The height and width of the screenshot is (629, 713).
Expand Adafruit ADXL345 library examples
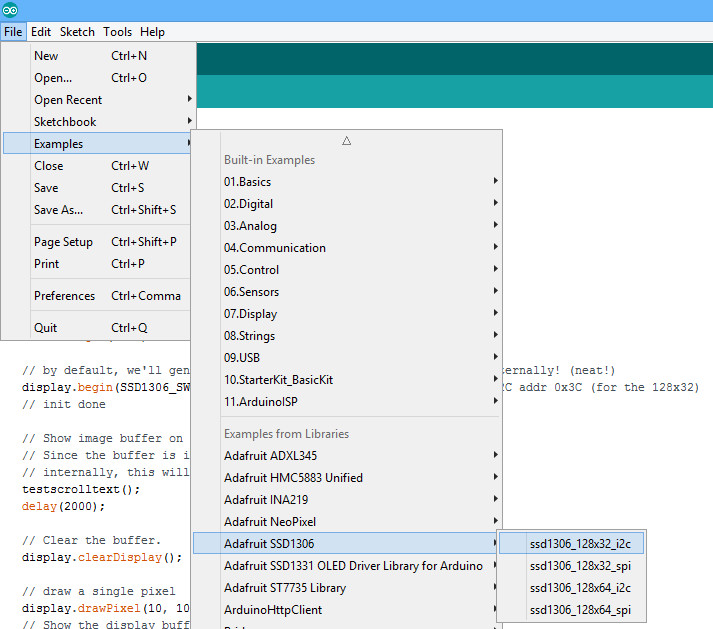coord(347,456)
